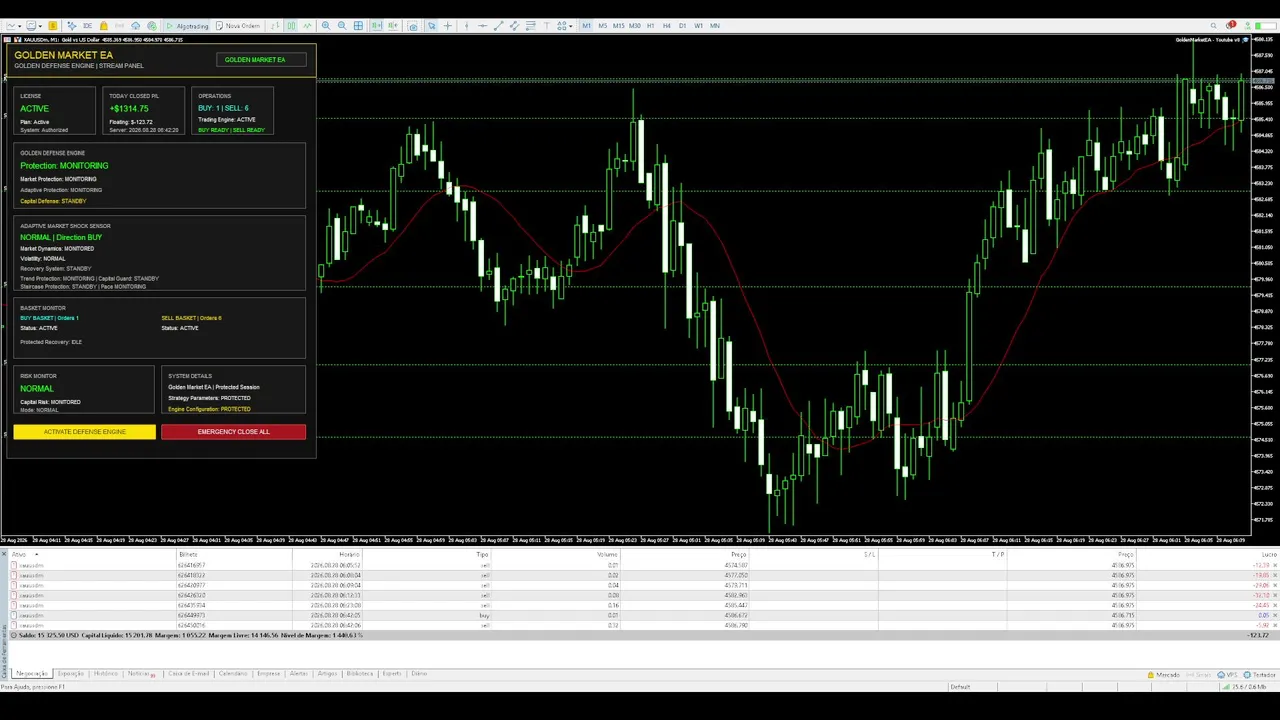
Task: Open the Calendário tab
Action: click(233, 674)
